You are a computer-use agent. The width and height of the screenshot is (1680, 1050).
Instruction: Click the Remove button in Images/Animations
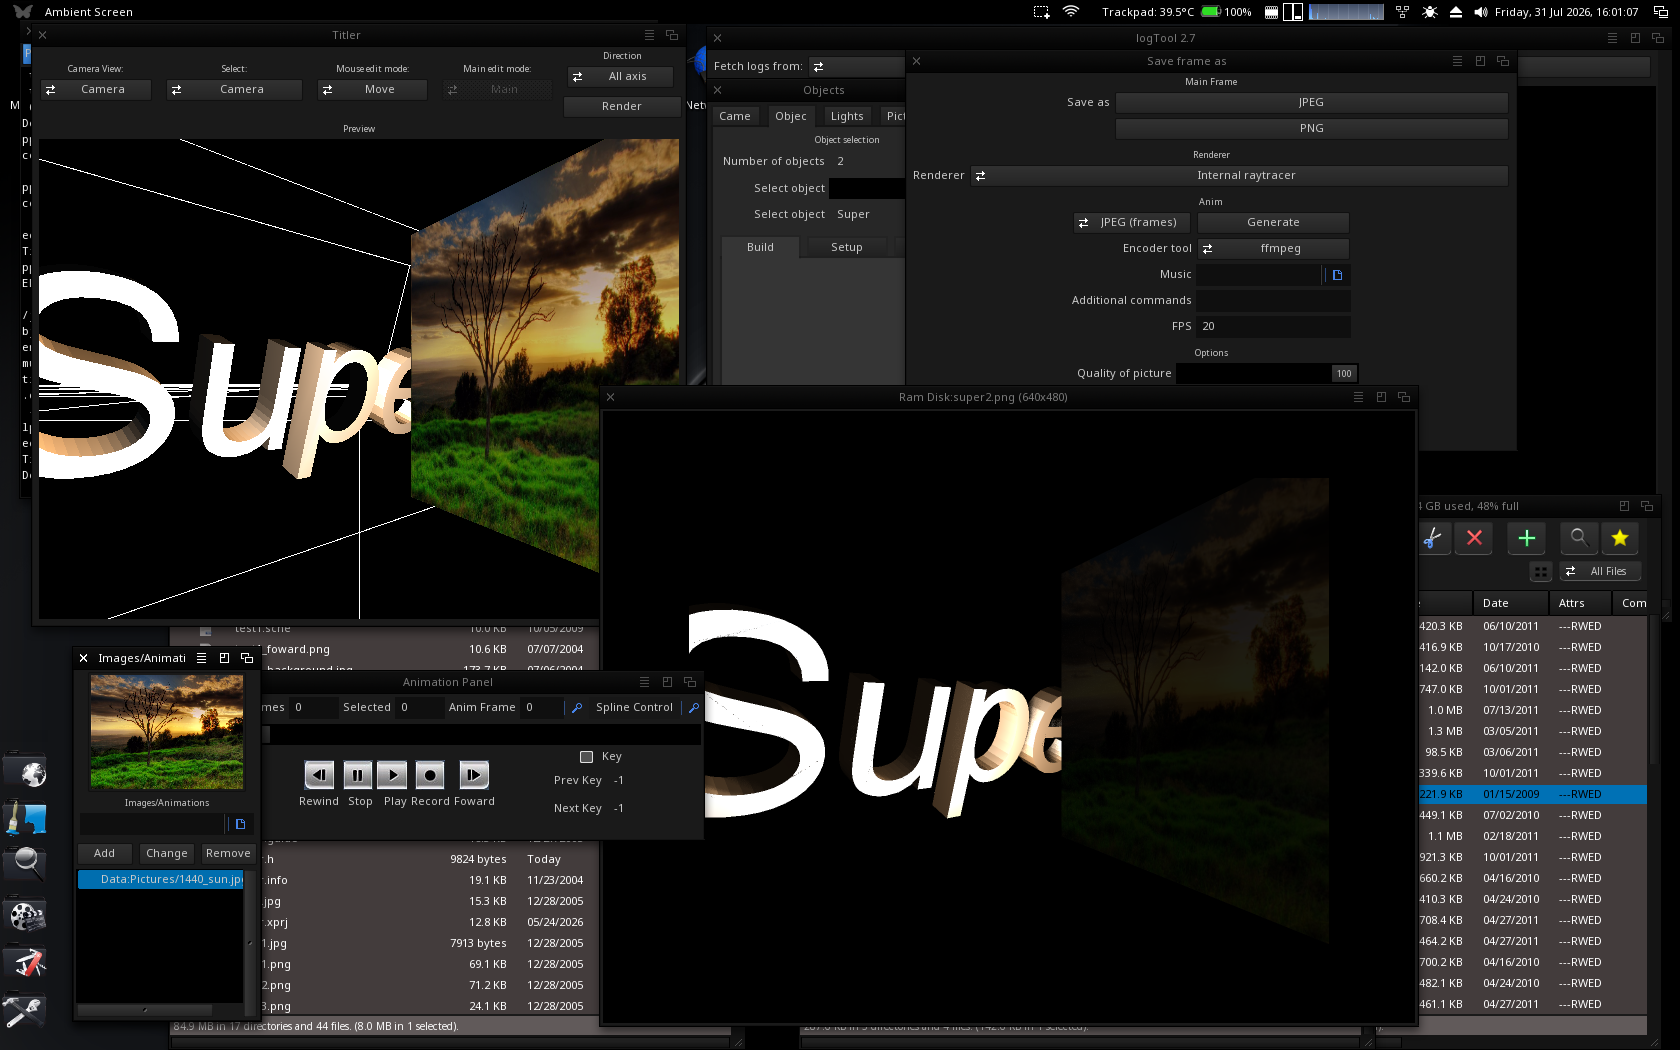228,853
